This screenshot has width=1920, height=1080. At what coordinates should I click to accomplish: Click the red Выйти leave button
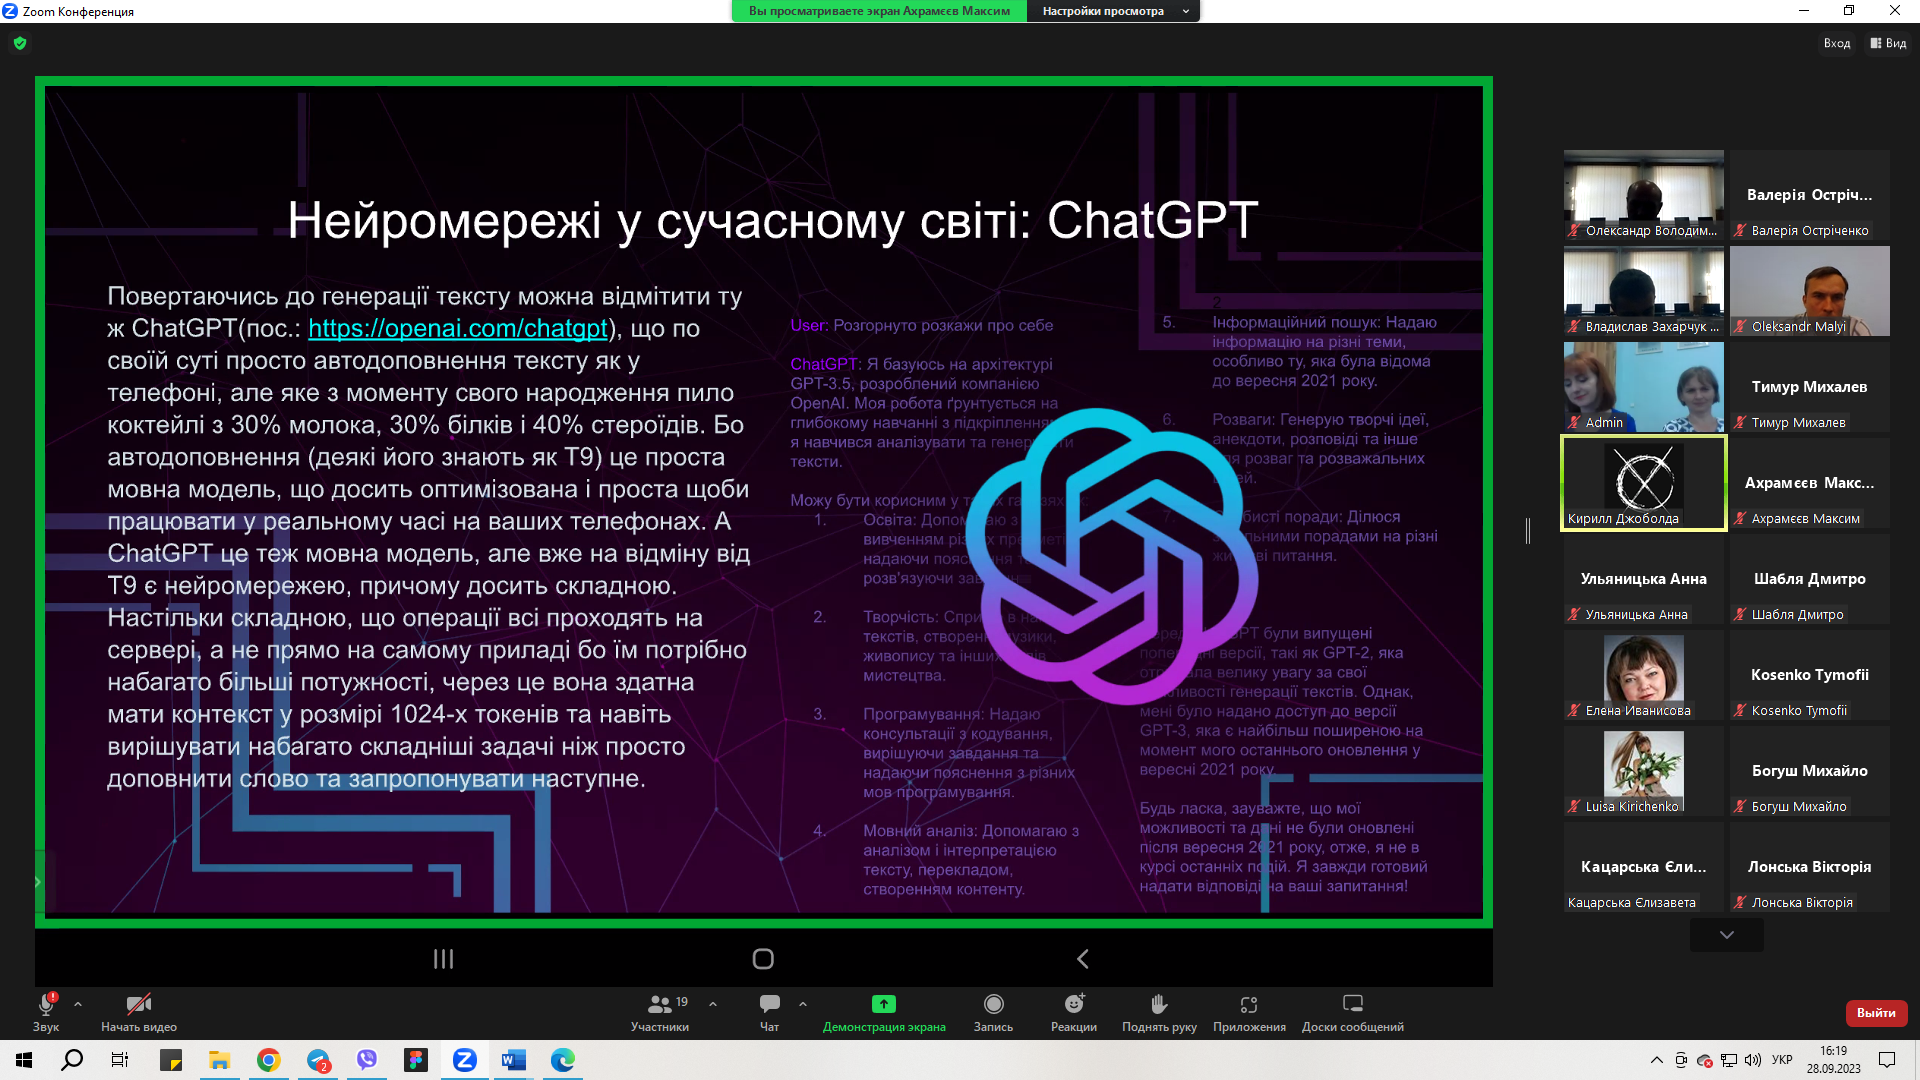coord(1876,1013)
